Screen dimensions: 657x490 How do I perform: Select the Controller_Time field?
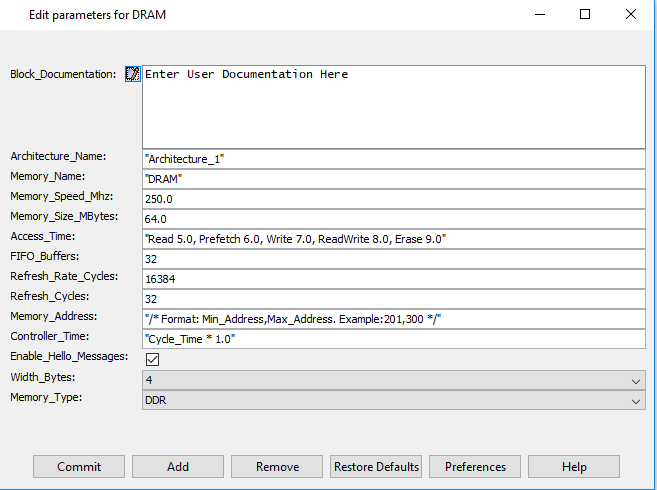[x=394, y=339]
